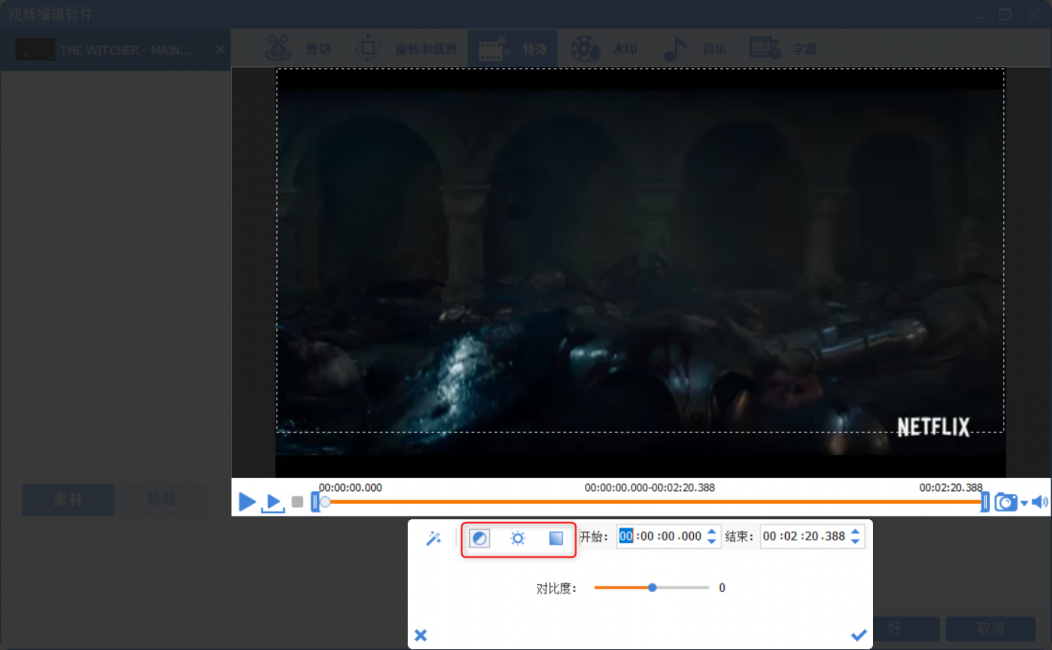1052x650 pixels.
Task: Increase the 结束 end time with up arrow
Action: (x=855, y=532)
